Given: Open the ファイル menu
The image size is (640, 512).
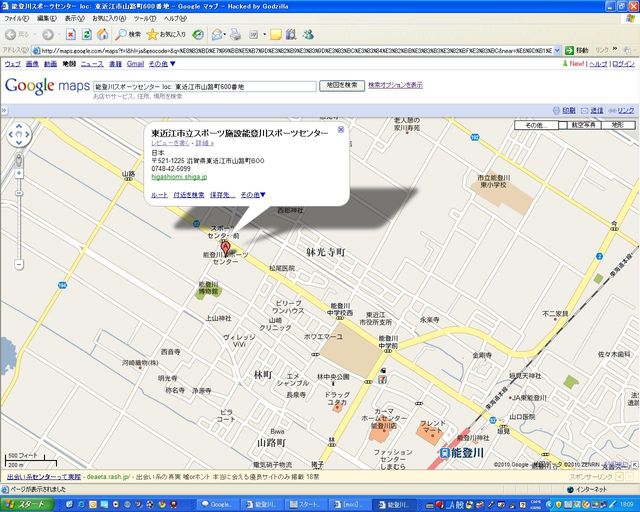Looking at the screenshot, I should click(17, 18).
